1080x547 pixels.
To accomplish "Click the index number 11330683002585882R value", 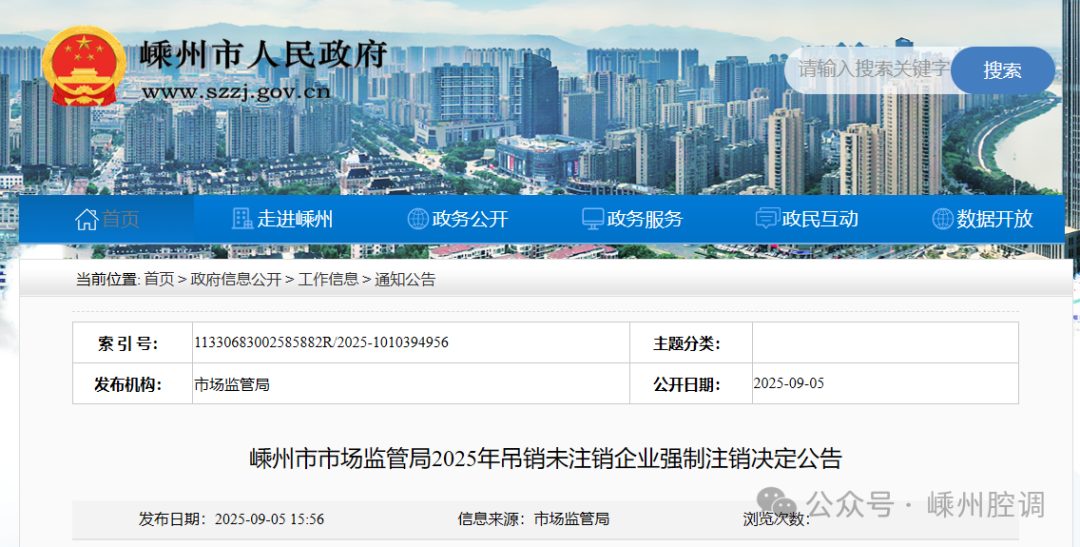I will click(x=320, y=343).
